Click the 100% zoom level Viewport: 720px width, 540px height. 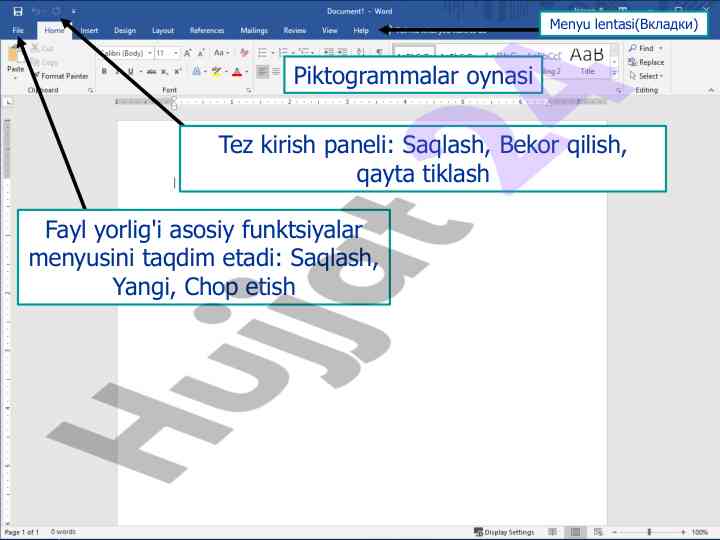pyautogui.click(x=700, y=532)
